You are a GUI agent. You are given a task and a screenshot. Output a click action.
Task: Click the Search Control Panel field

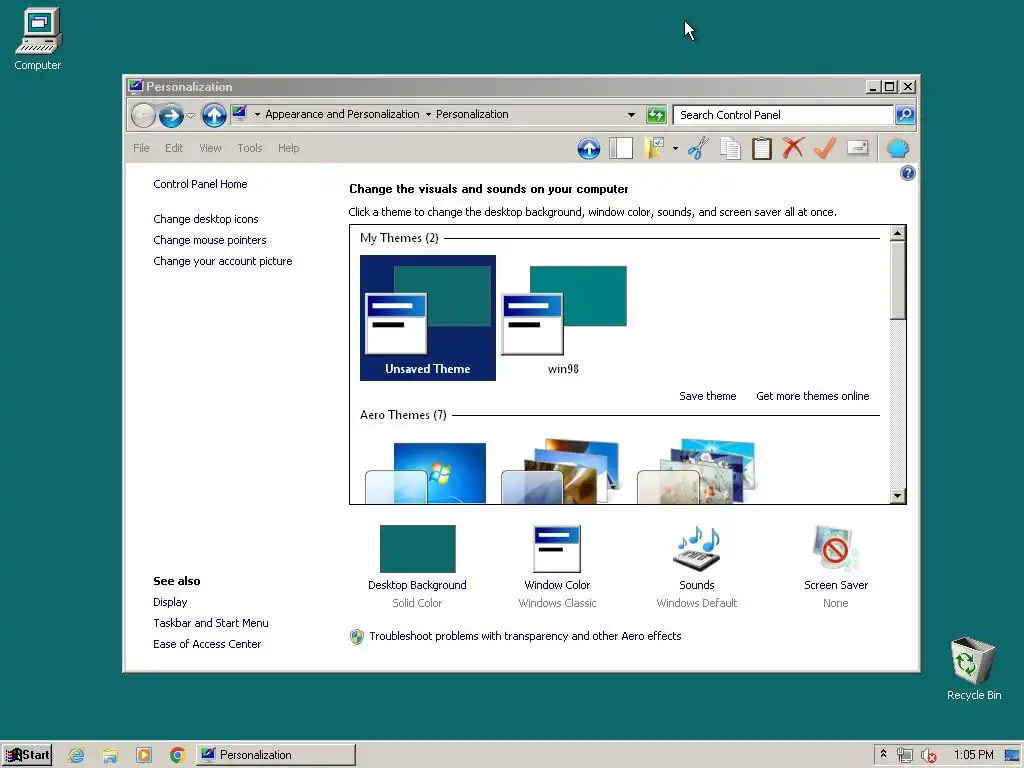783,115
